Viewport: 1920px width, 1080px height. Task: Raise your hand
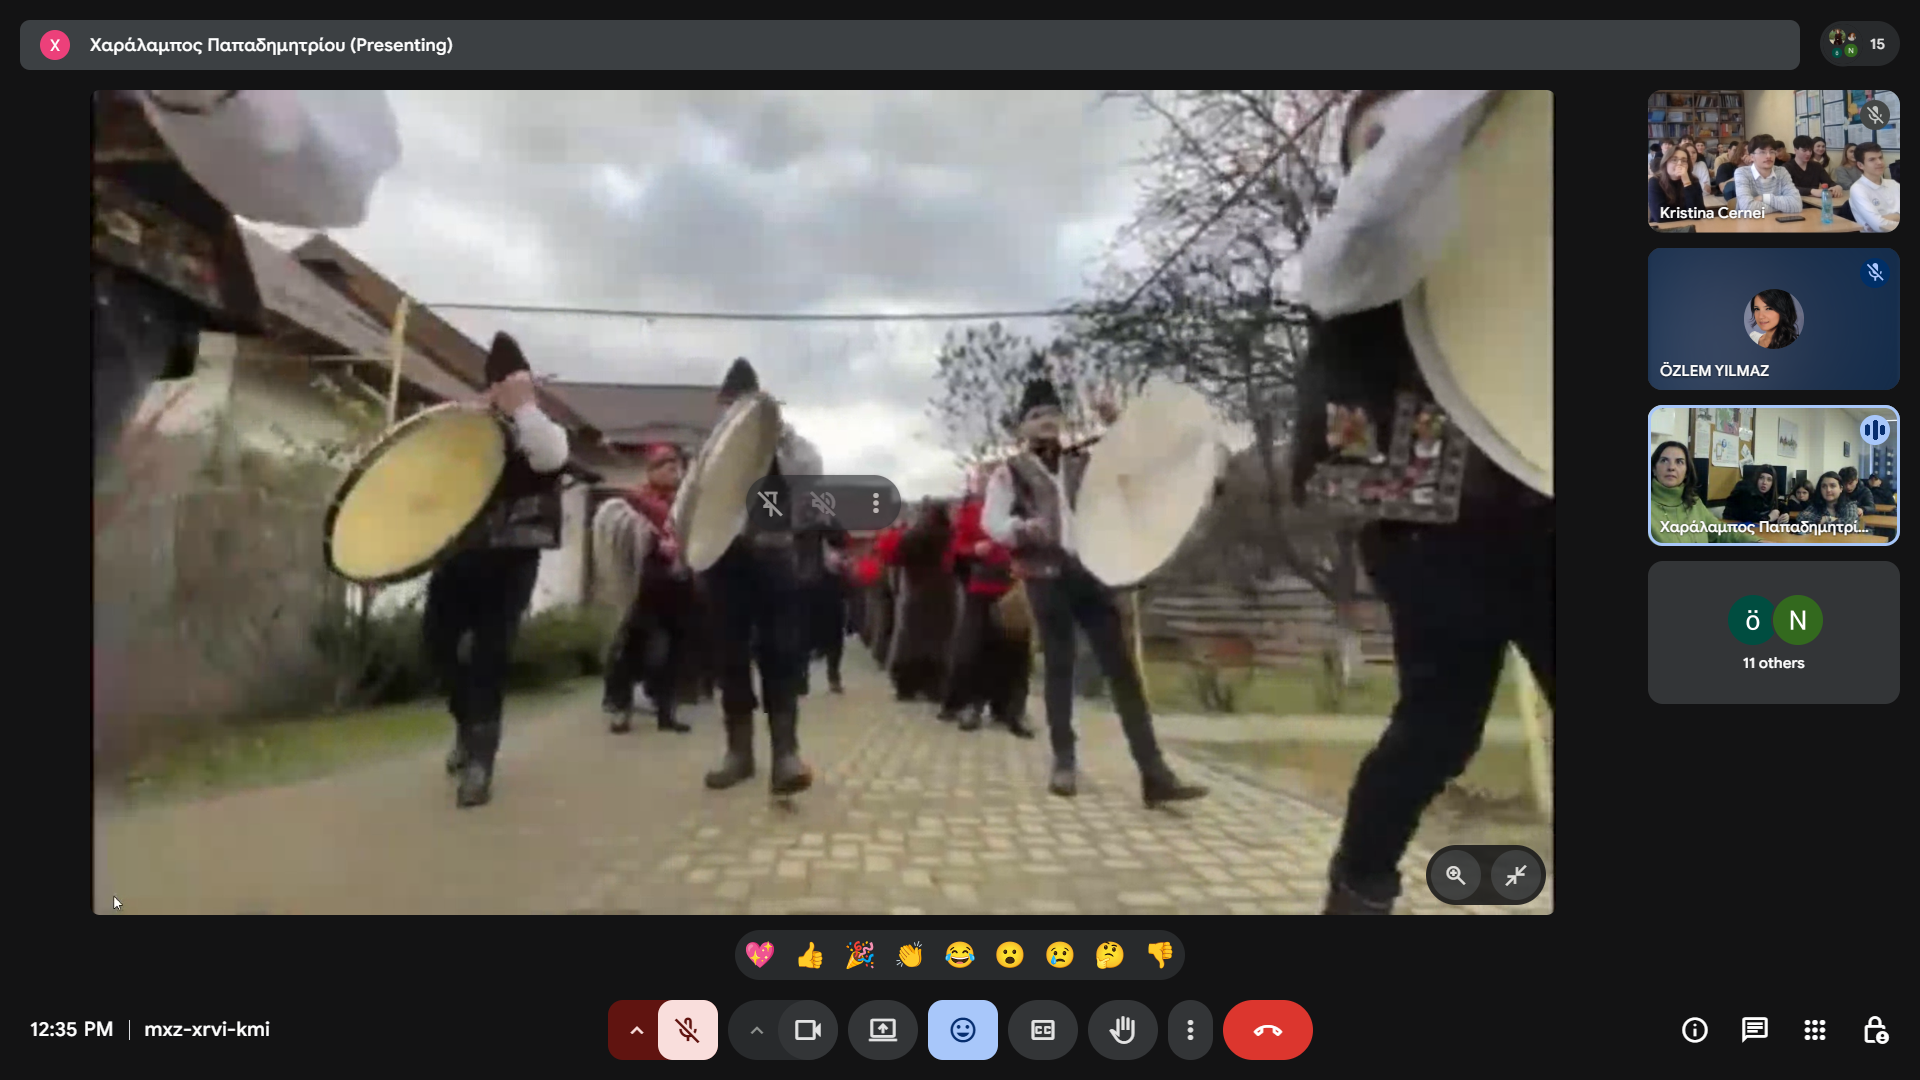(1122, 1030)
